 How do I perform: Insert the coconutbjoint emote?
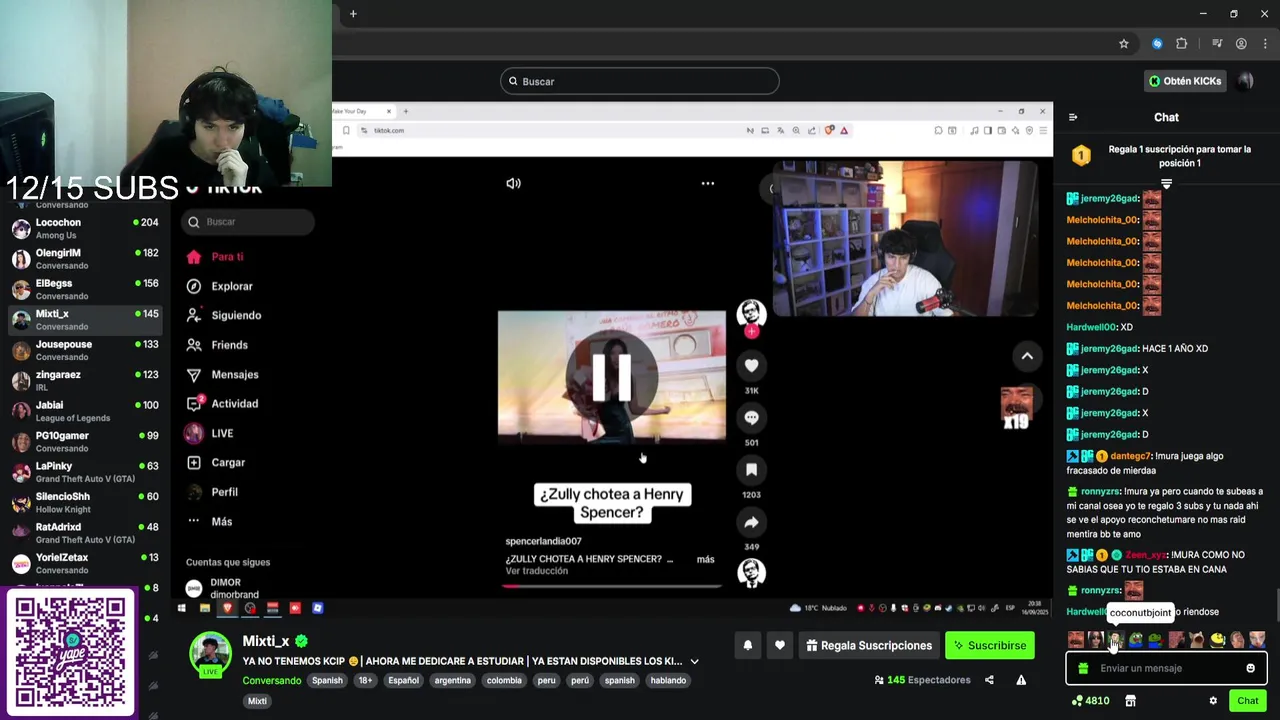click(x=1115, y=640)
